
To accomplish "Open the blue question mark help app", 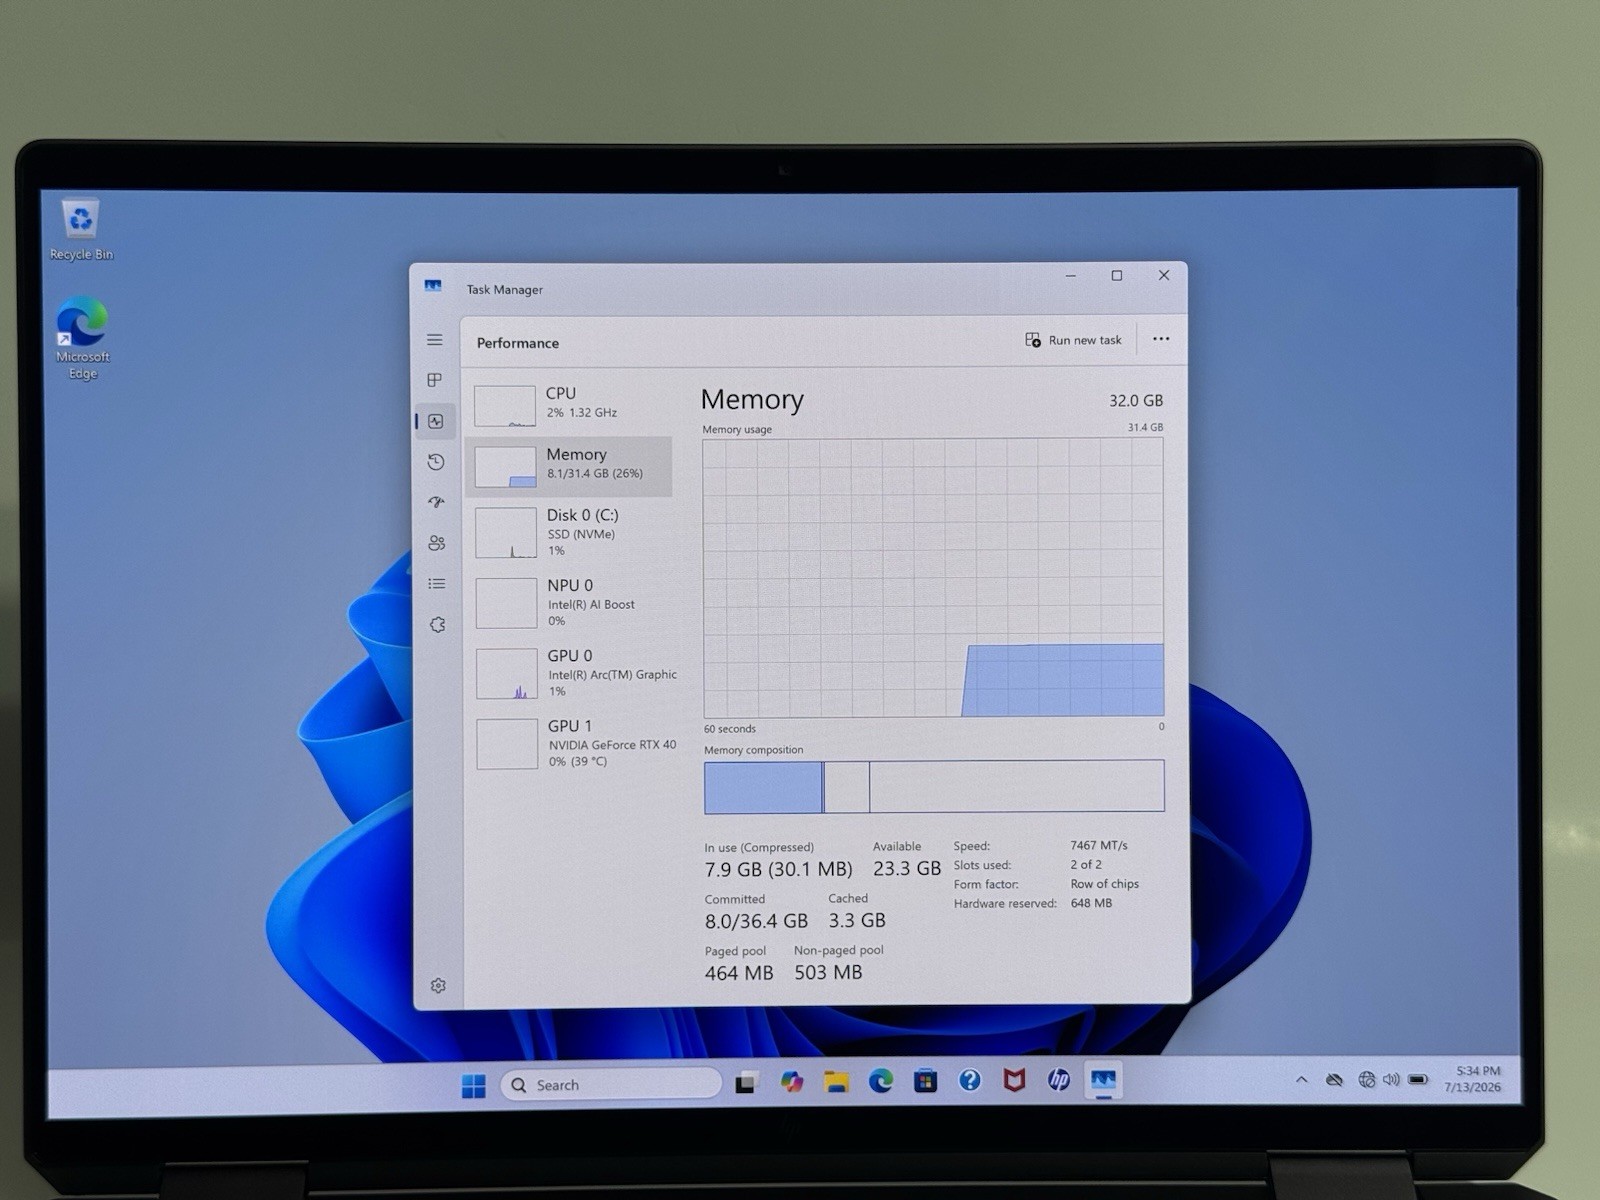I will pos(969,1081).
